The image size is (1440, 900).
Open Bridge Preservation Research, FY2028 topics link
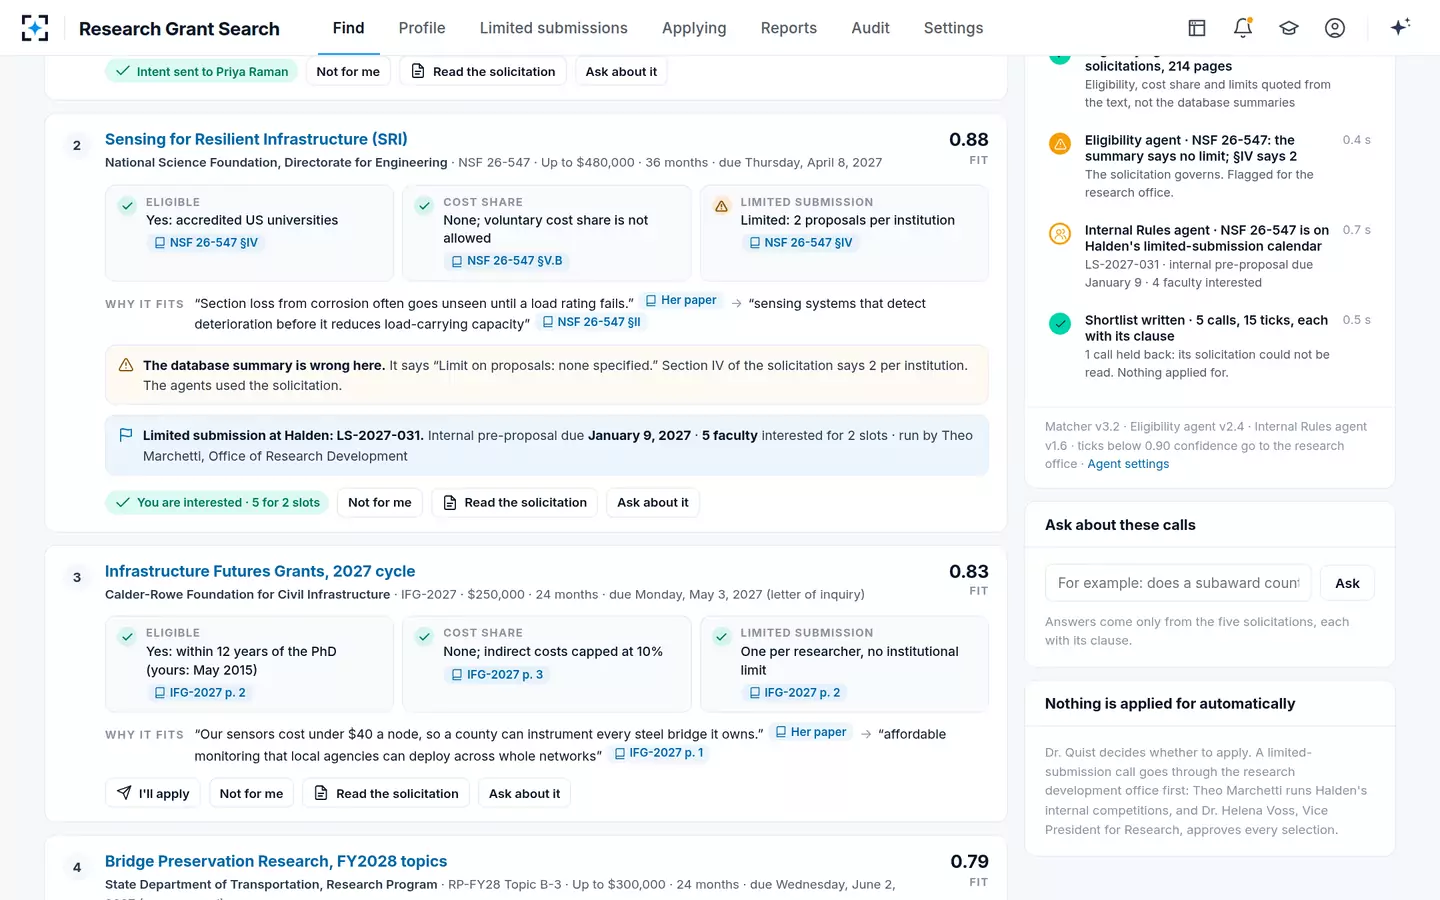[276, 861]
